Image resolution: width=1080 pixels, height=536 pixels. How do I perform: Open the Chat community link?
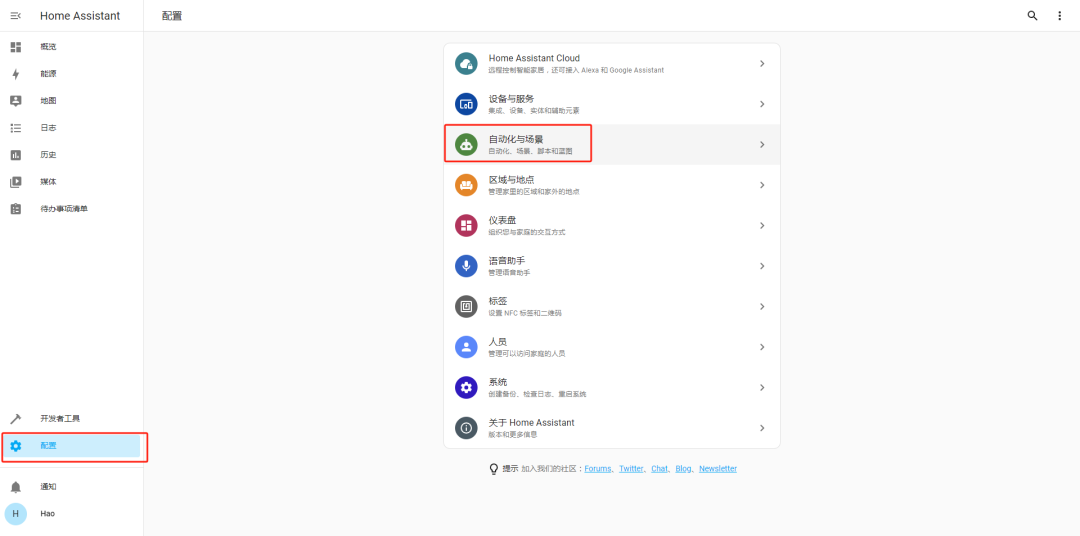click(659, 468)
